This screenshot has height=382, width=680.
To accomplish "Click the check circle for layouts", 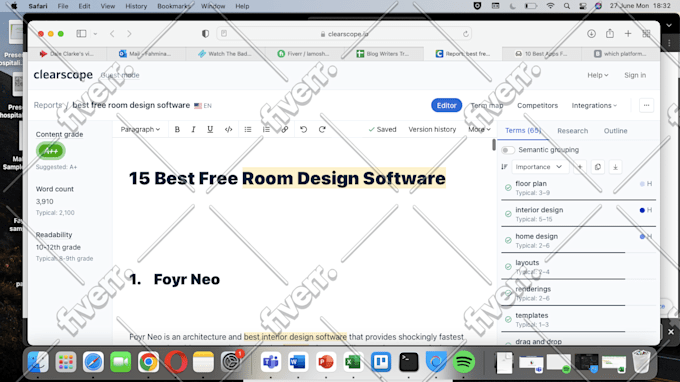I will [x=508, y=267].
